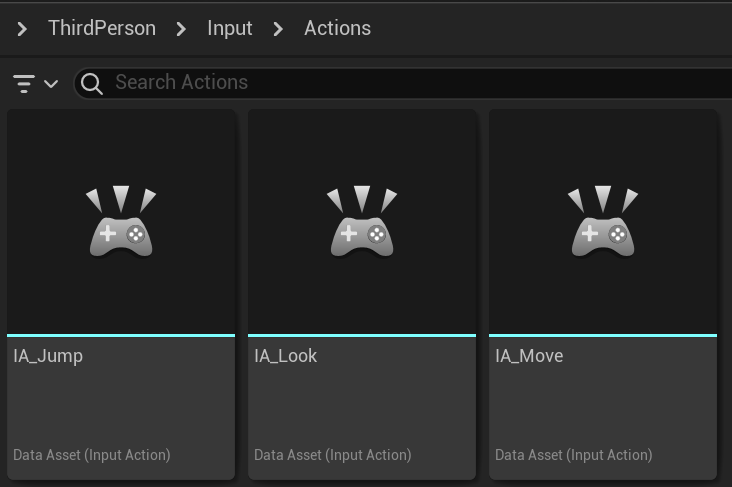This screenshot has width=732, height=487.
Task: Click the IA_Move asset name
Action: click(529, 356)
